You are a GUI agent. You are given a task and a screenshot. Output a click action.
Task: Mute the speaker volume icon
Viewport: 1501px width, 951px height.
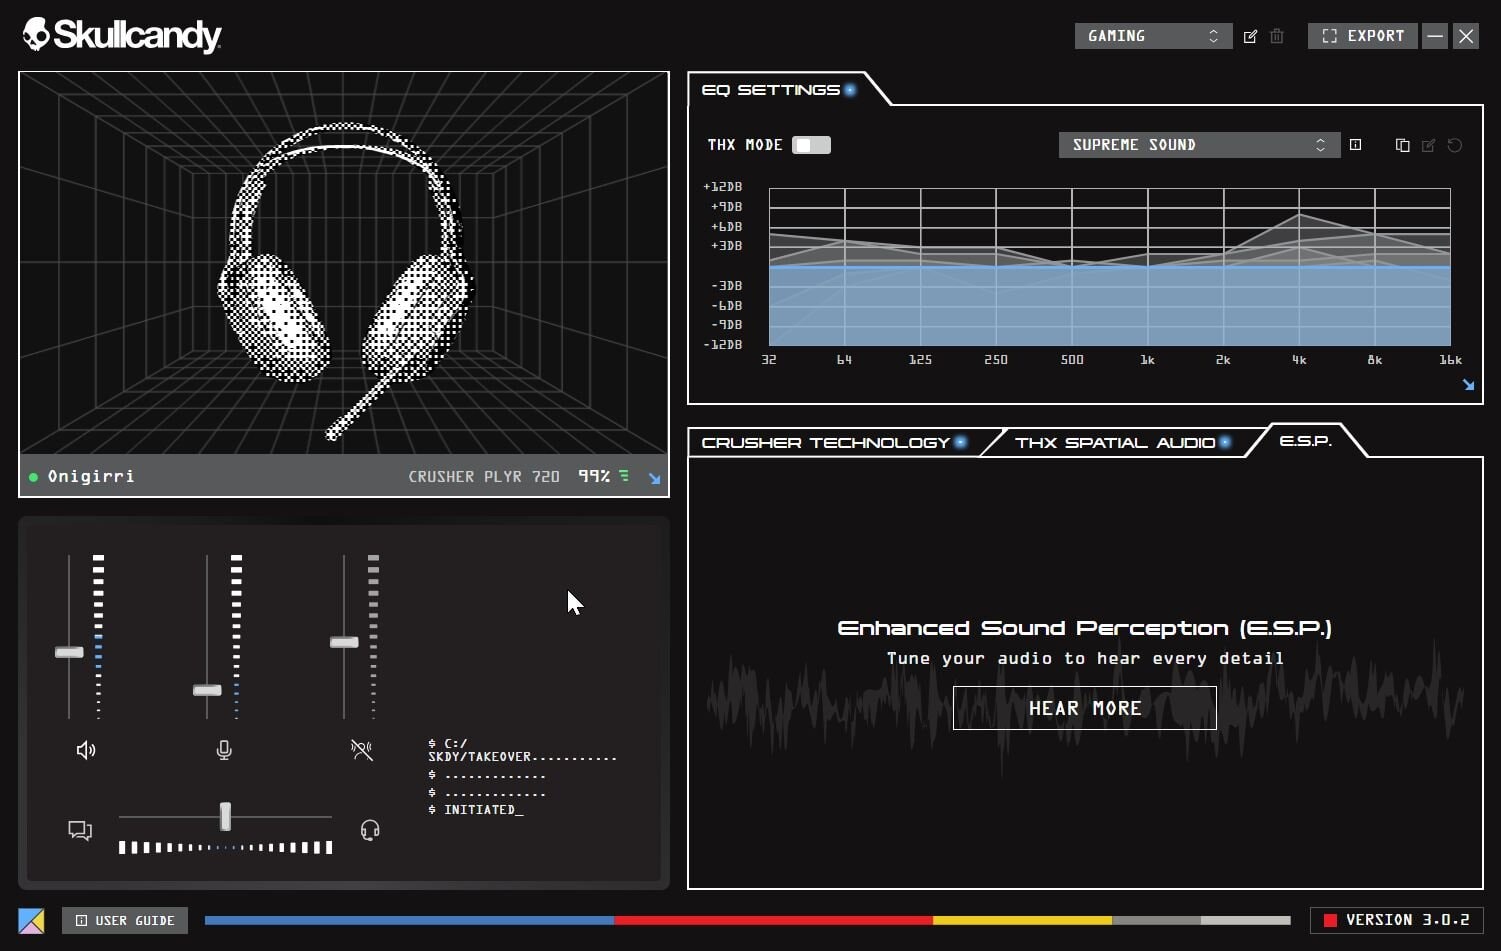point(86,750)
